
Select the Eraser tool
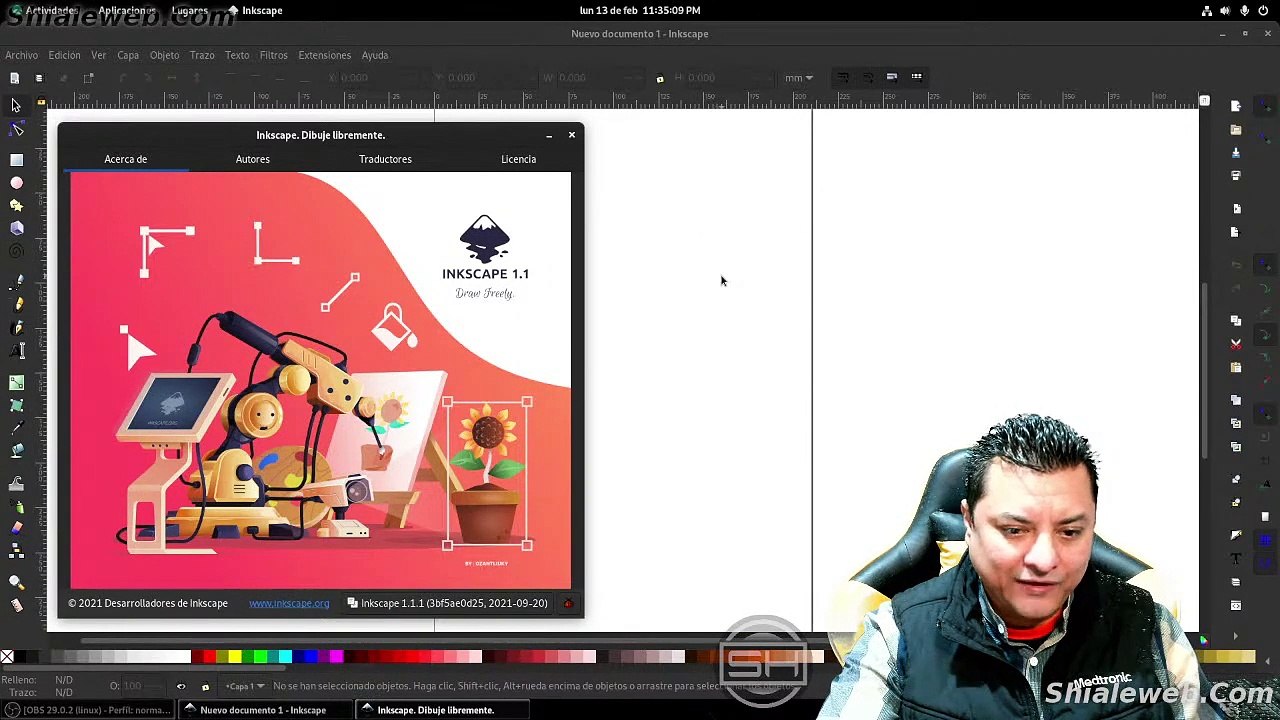[16, 529]
